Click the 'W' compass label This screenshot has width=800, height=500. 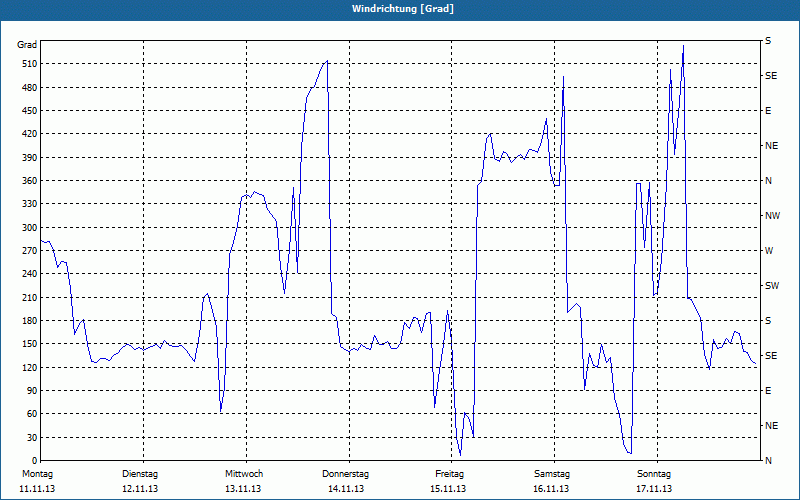[769, 251]
